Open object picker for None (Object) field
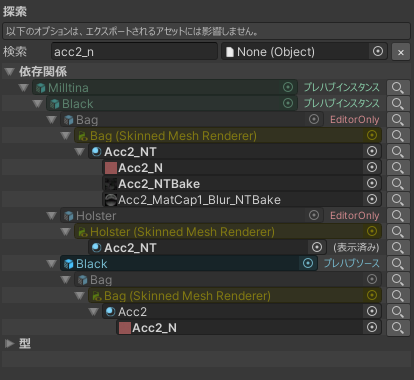 click(x=378, y=51)
